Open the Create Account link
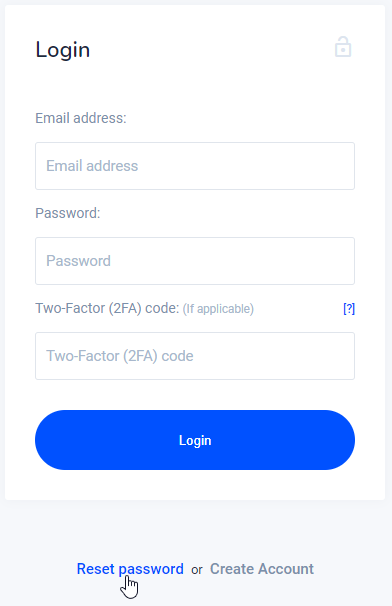This screenshot has width=392, height=606. (262, 569)
